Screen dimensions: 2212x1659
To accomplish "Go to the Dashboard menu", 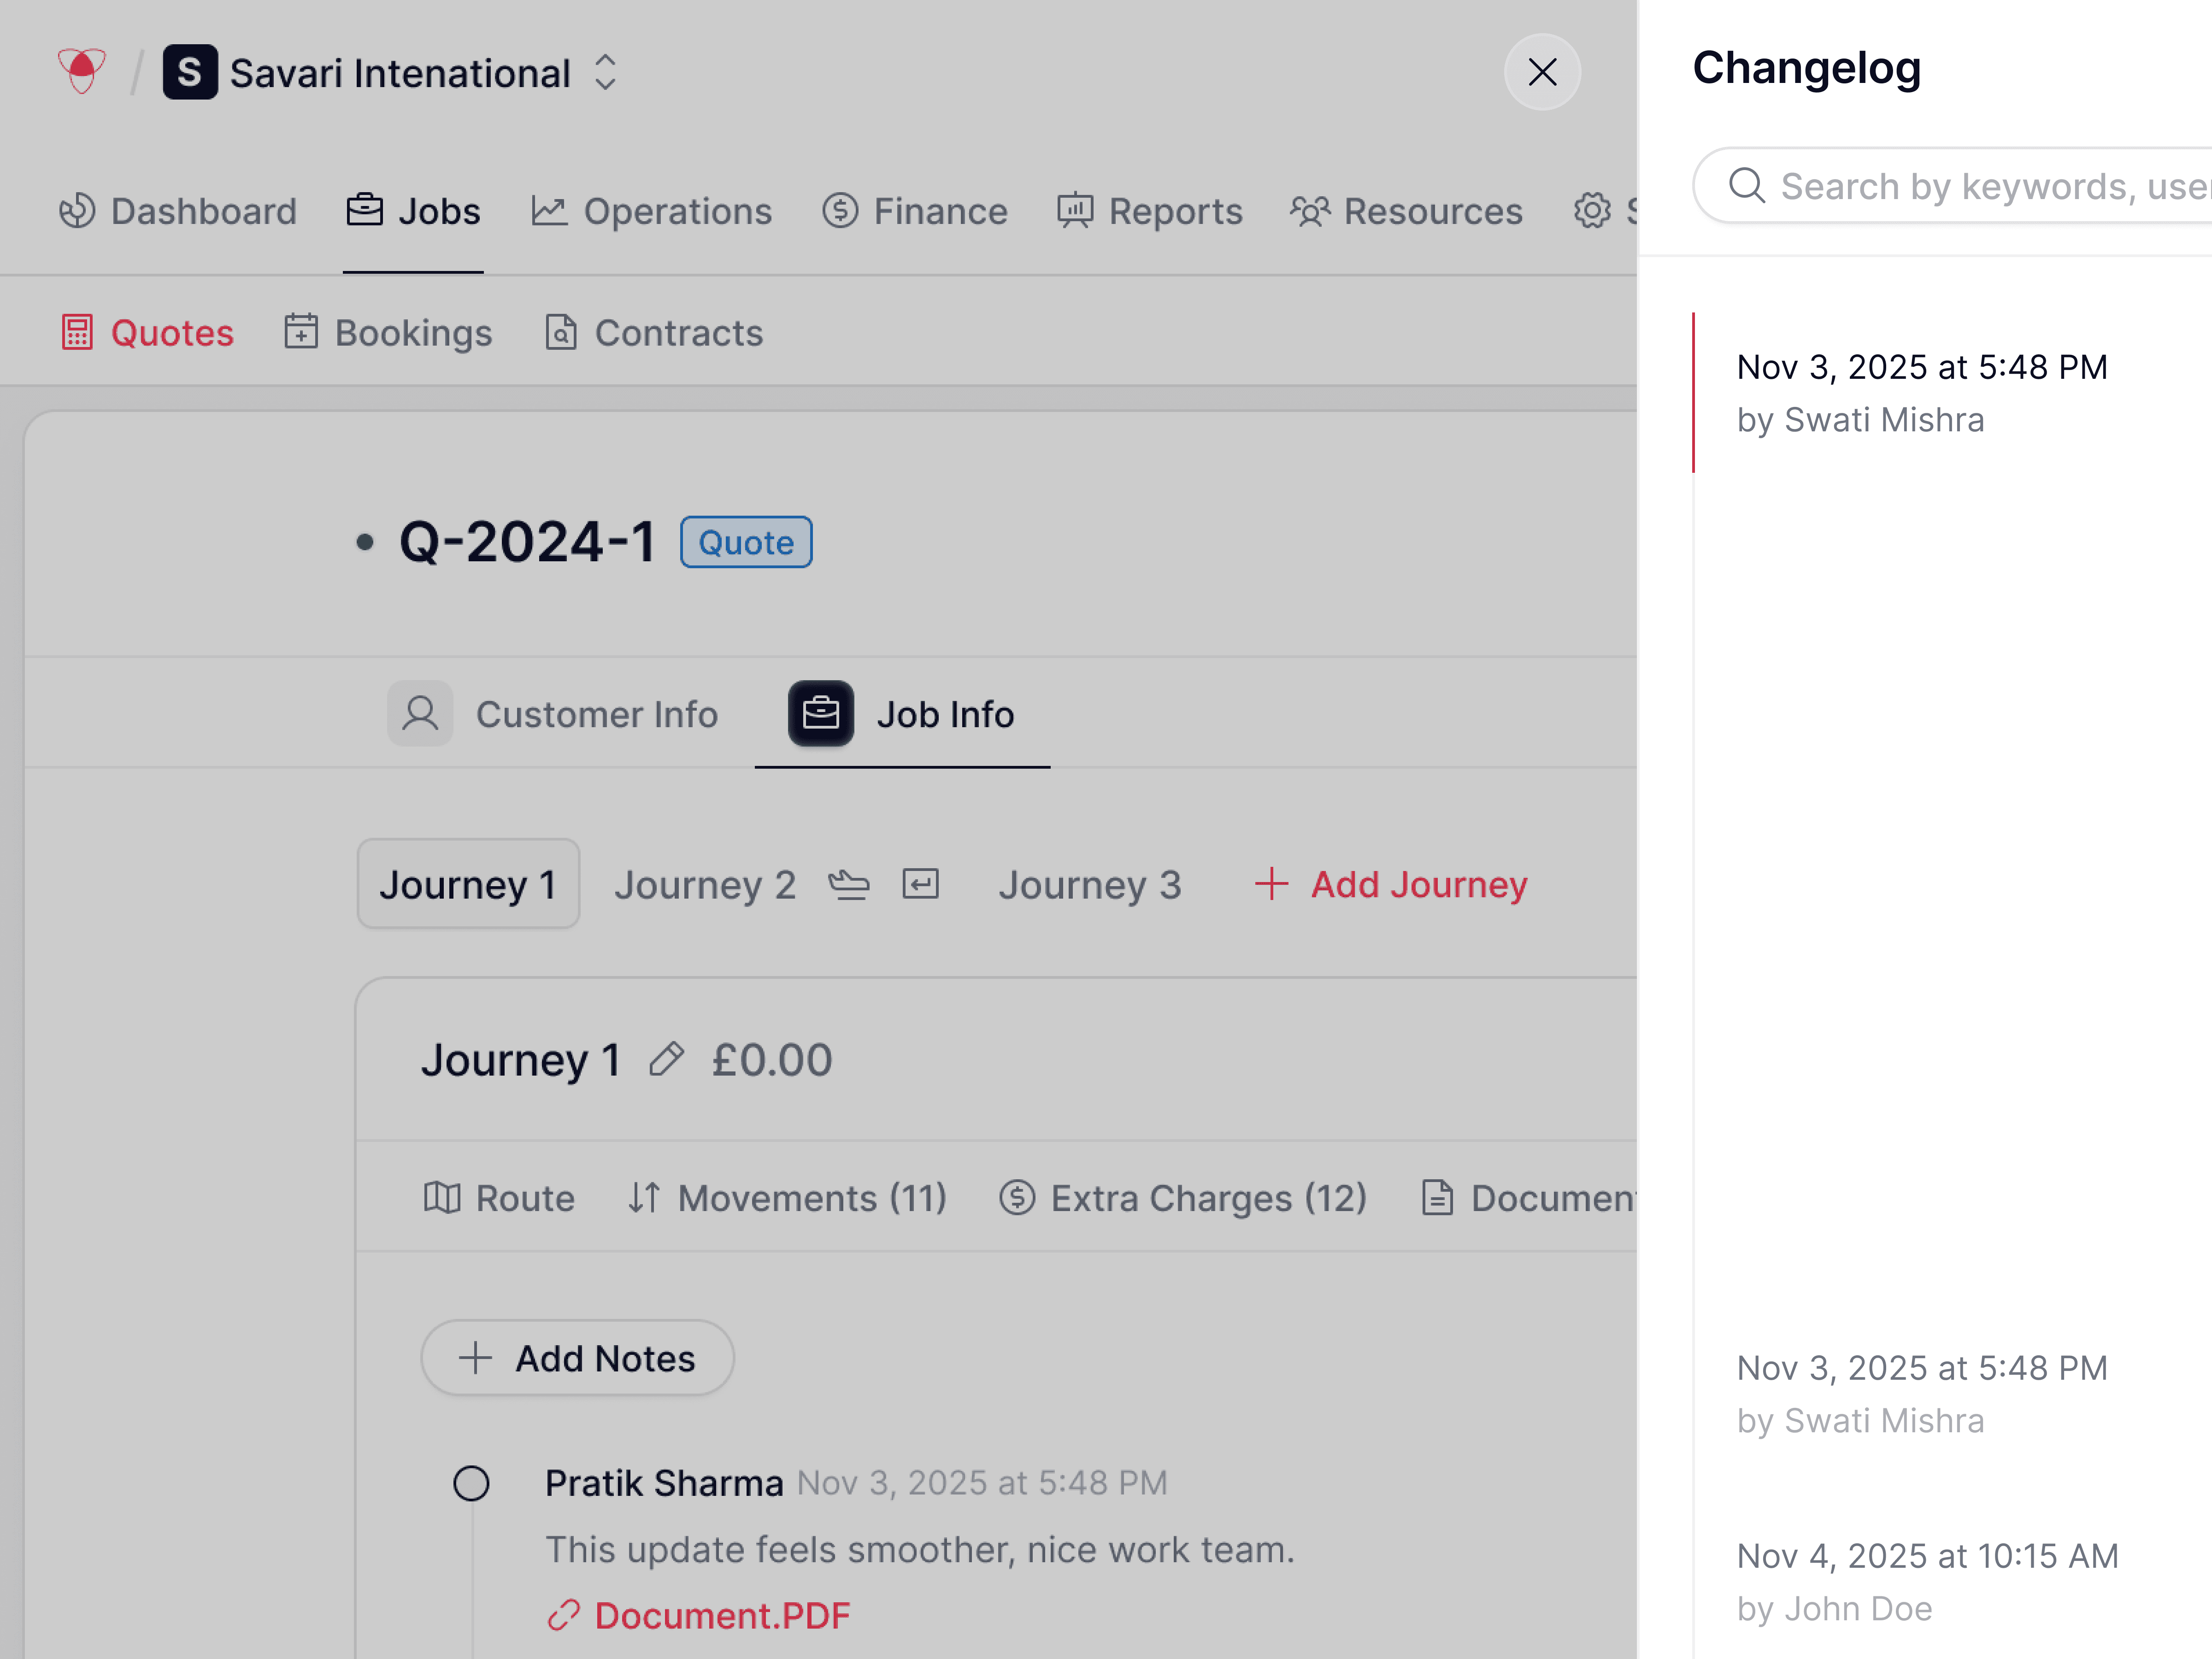I will click(x=178, y=211).
